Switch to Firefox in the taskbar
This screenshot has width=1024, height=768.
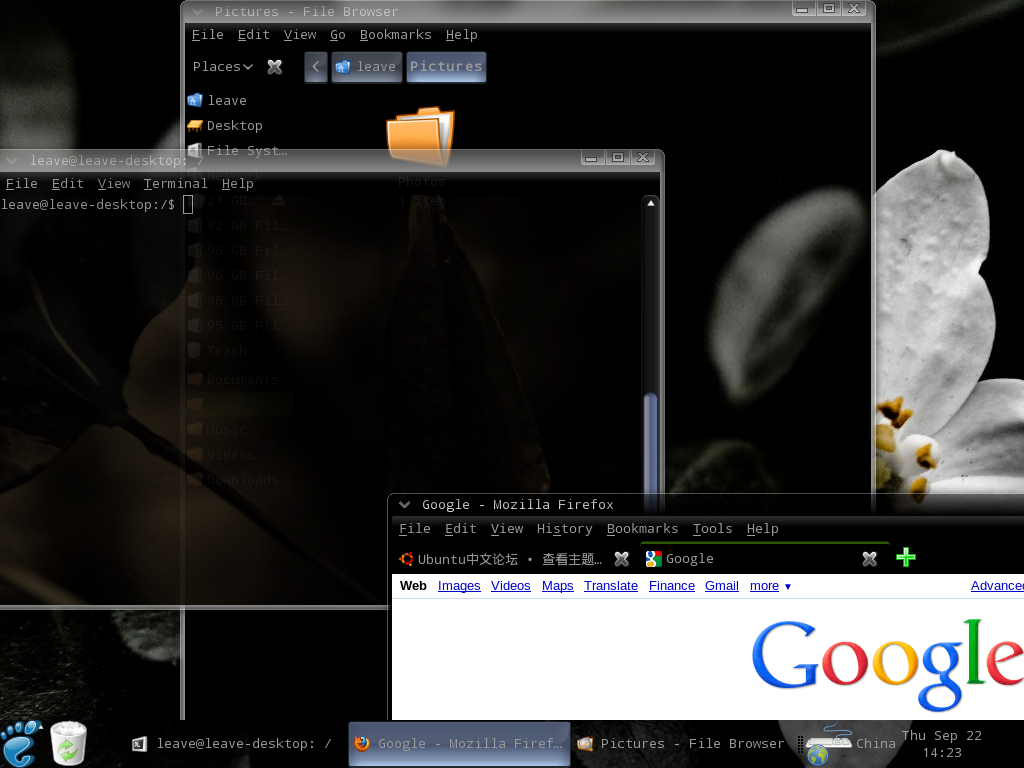(459, 743)
